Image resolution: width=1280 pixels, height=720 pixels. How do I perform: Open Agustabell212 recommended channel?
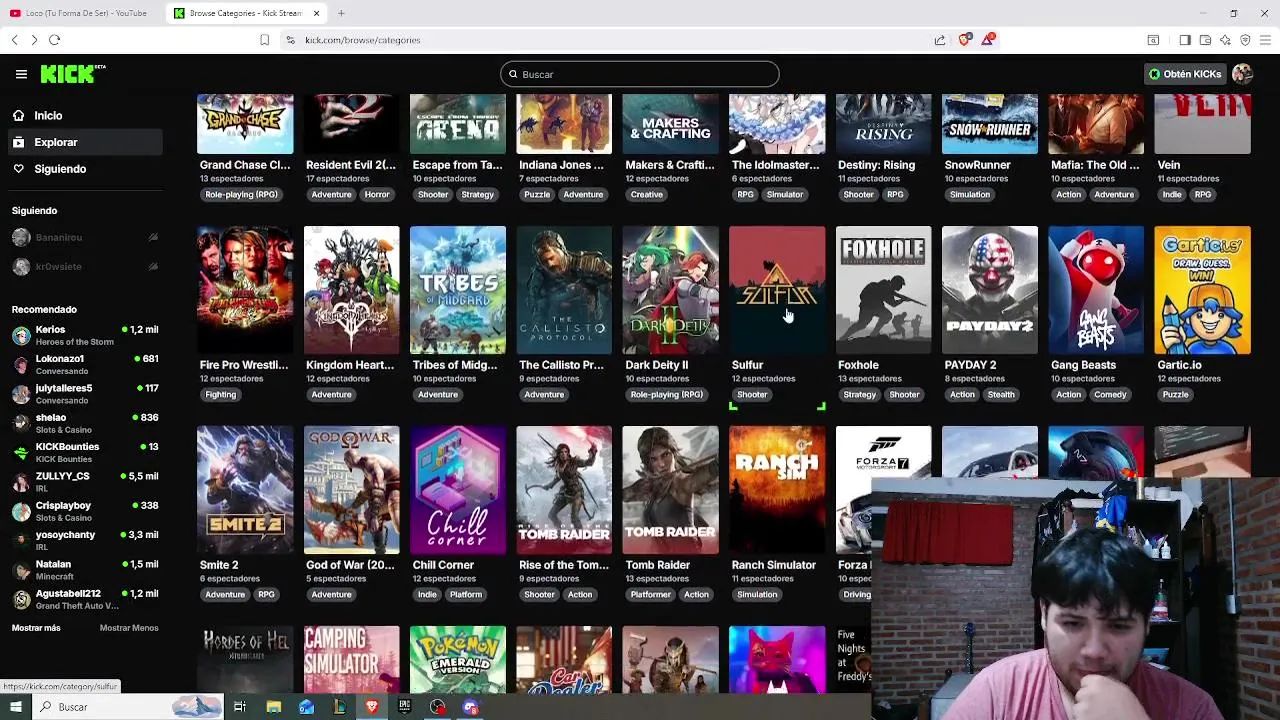click(85, 600)
